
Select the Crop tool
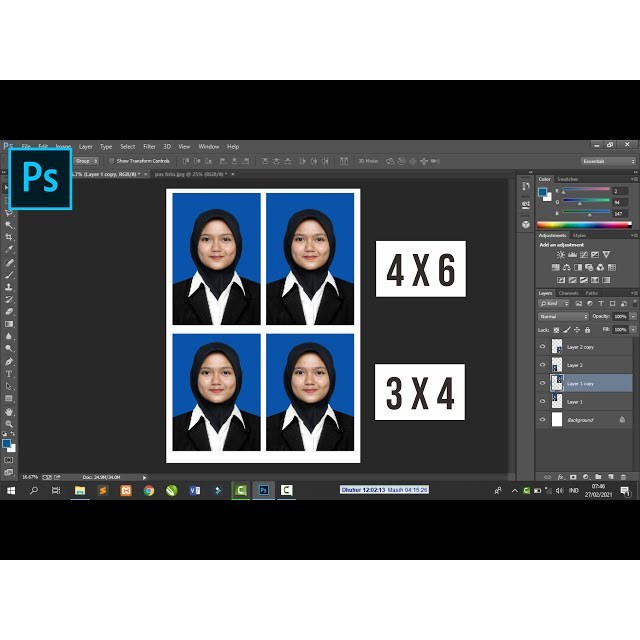tap(9, 237)
